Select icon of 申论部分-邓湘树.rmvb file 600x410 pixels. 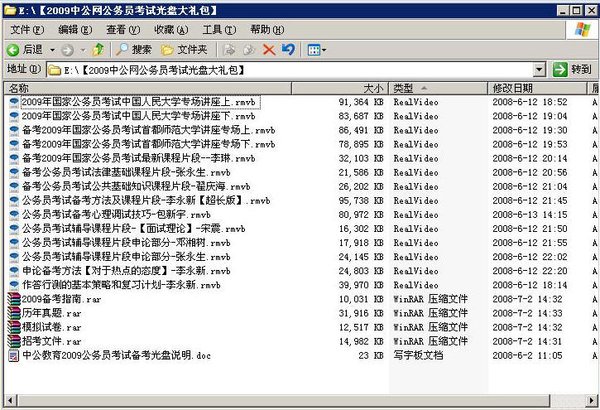pos(14,243)
